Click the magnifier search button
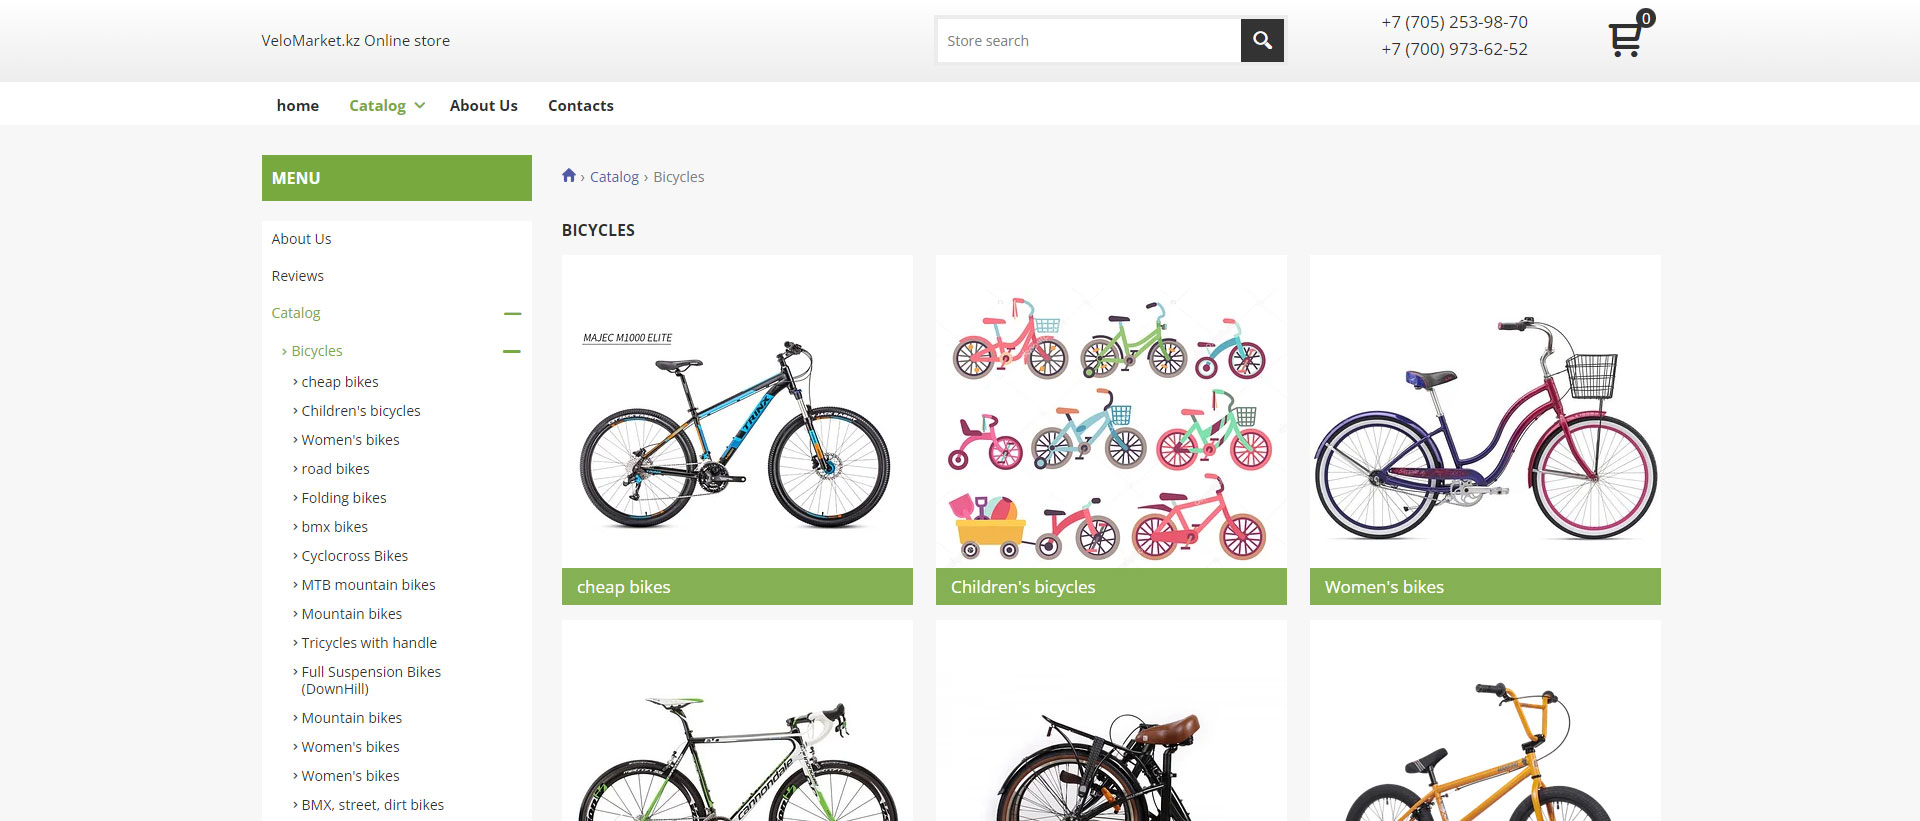 pyautogui.click(x=1262, y=41)
